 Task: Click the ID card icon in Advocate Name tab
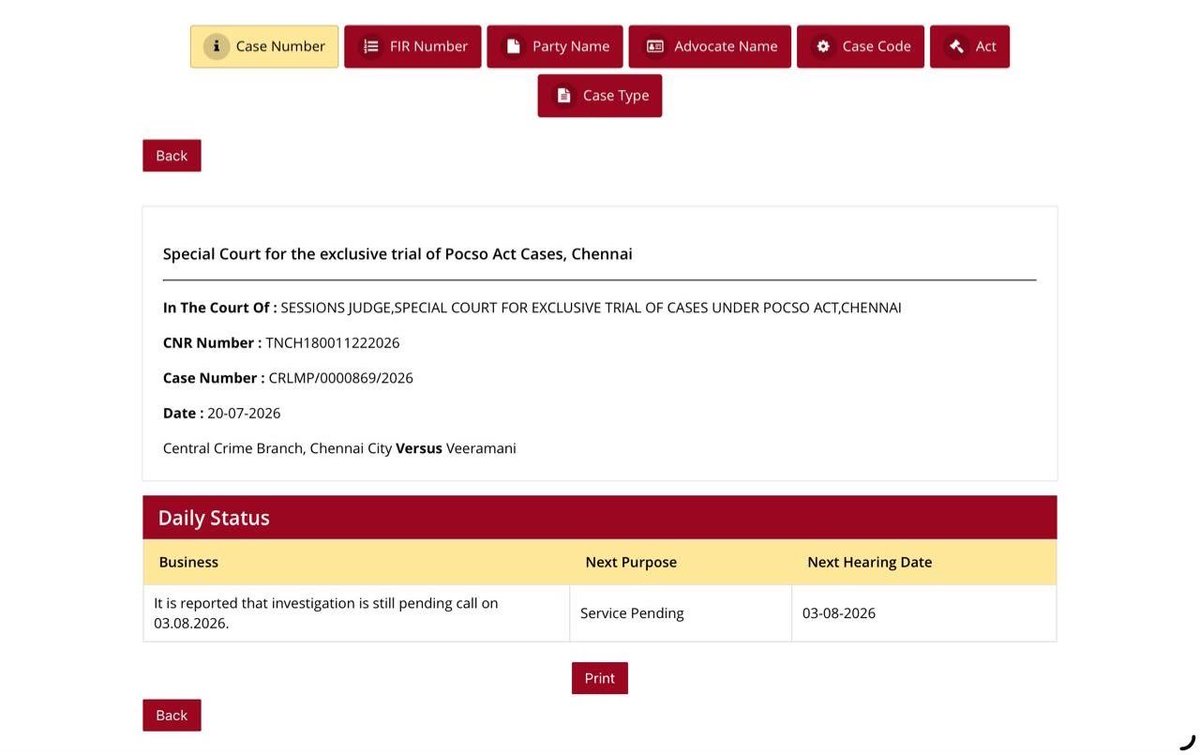tap(655, 46)
